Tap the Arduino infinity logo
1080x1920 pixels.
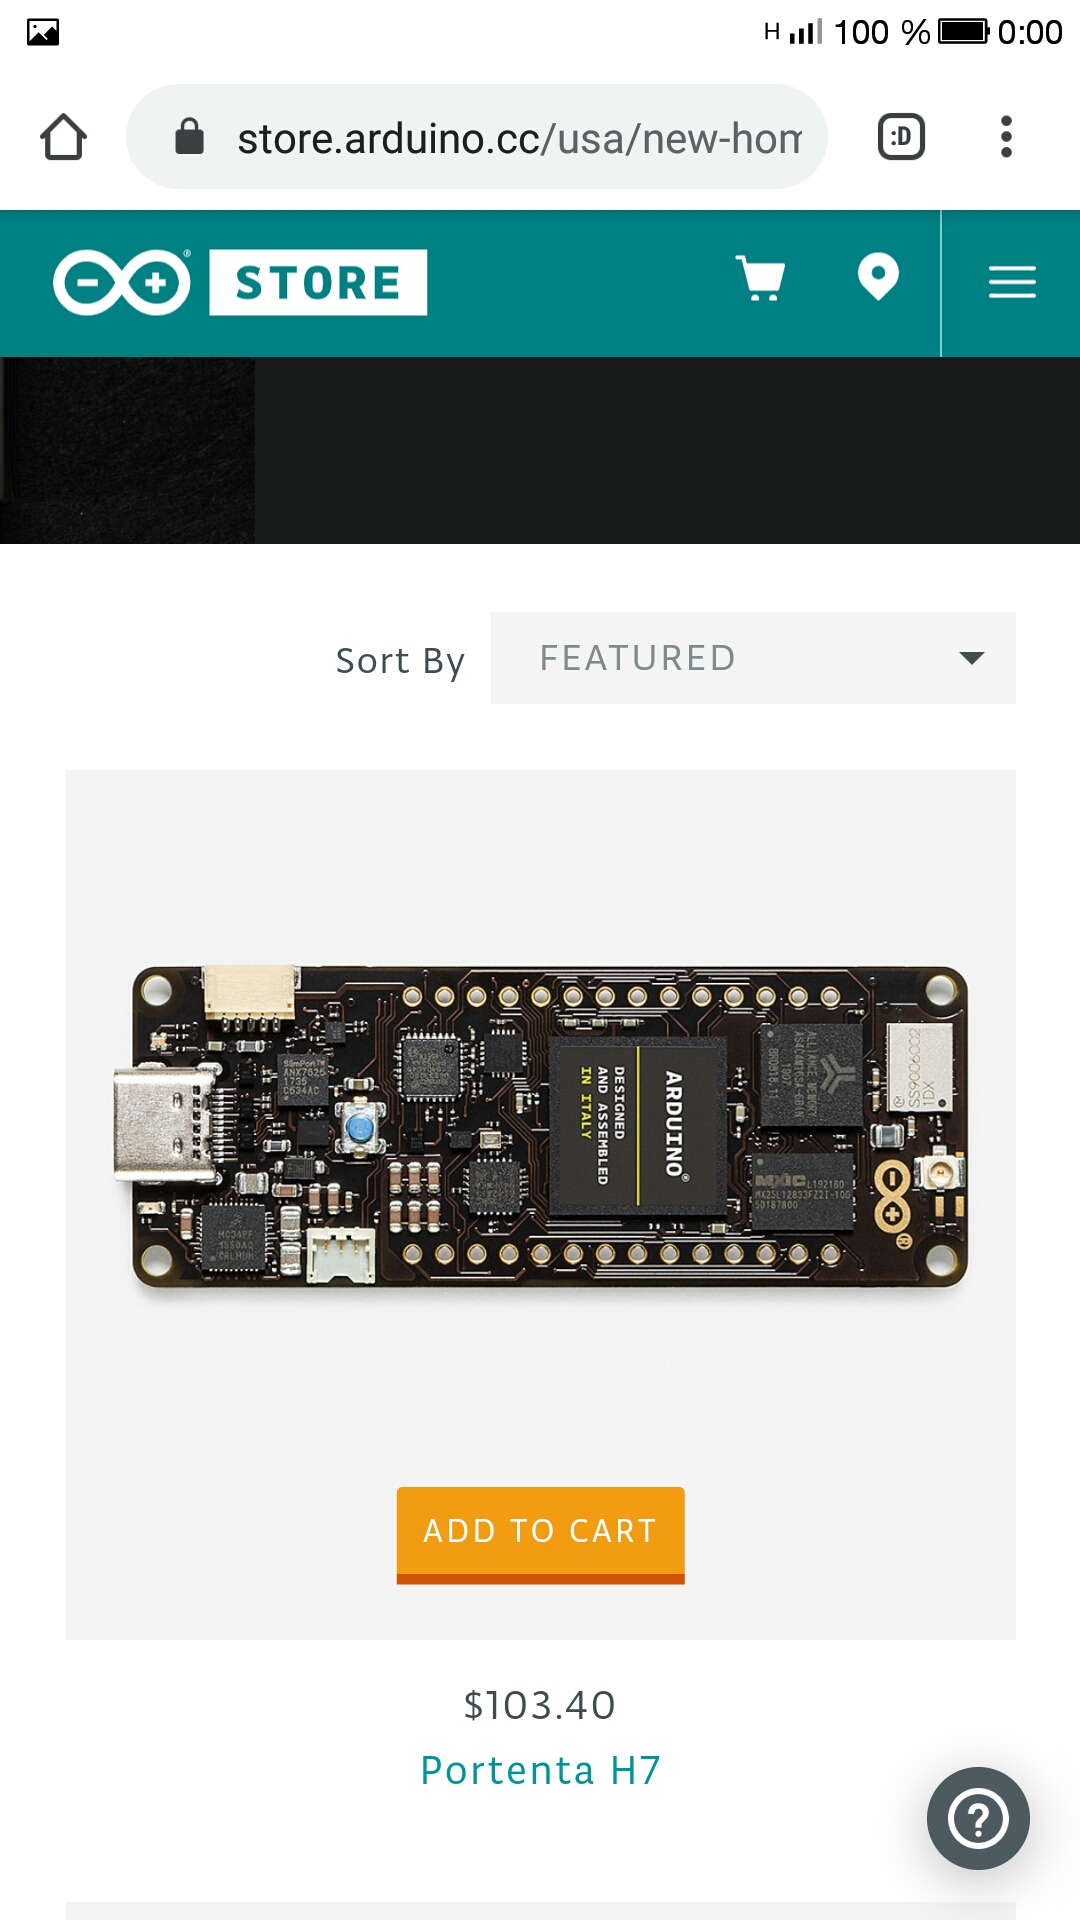(x=122, y=283)
